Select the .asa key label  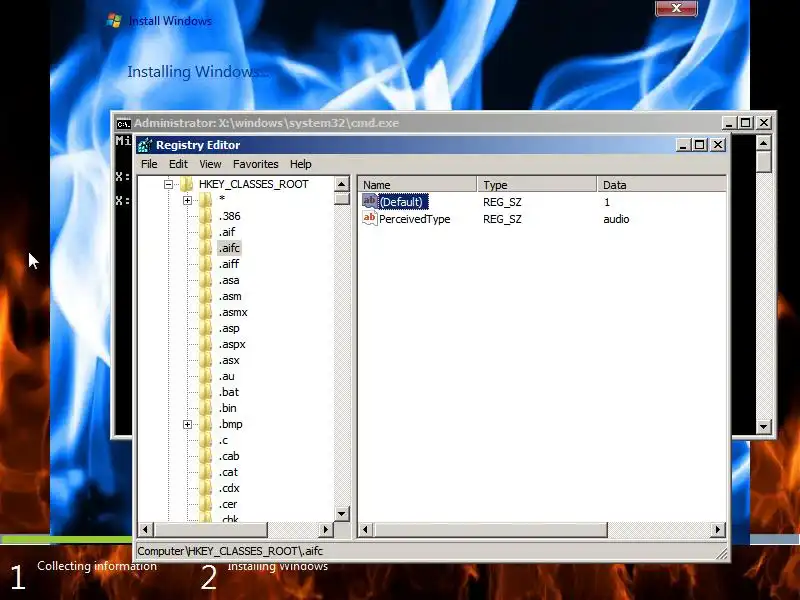229,281
